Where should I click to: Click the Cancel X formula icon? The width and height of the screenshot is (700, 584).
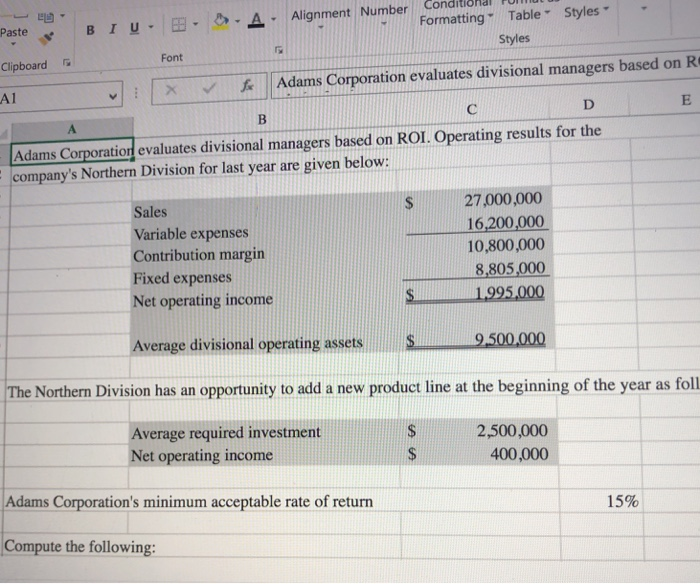[x=171, y=90]
